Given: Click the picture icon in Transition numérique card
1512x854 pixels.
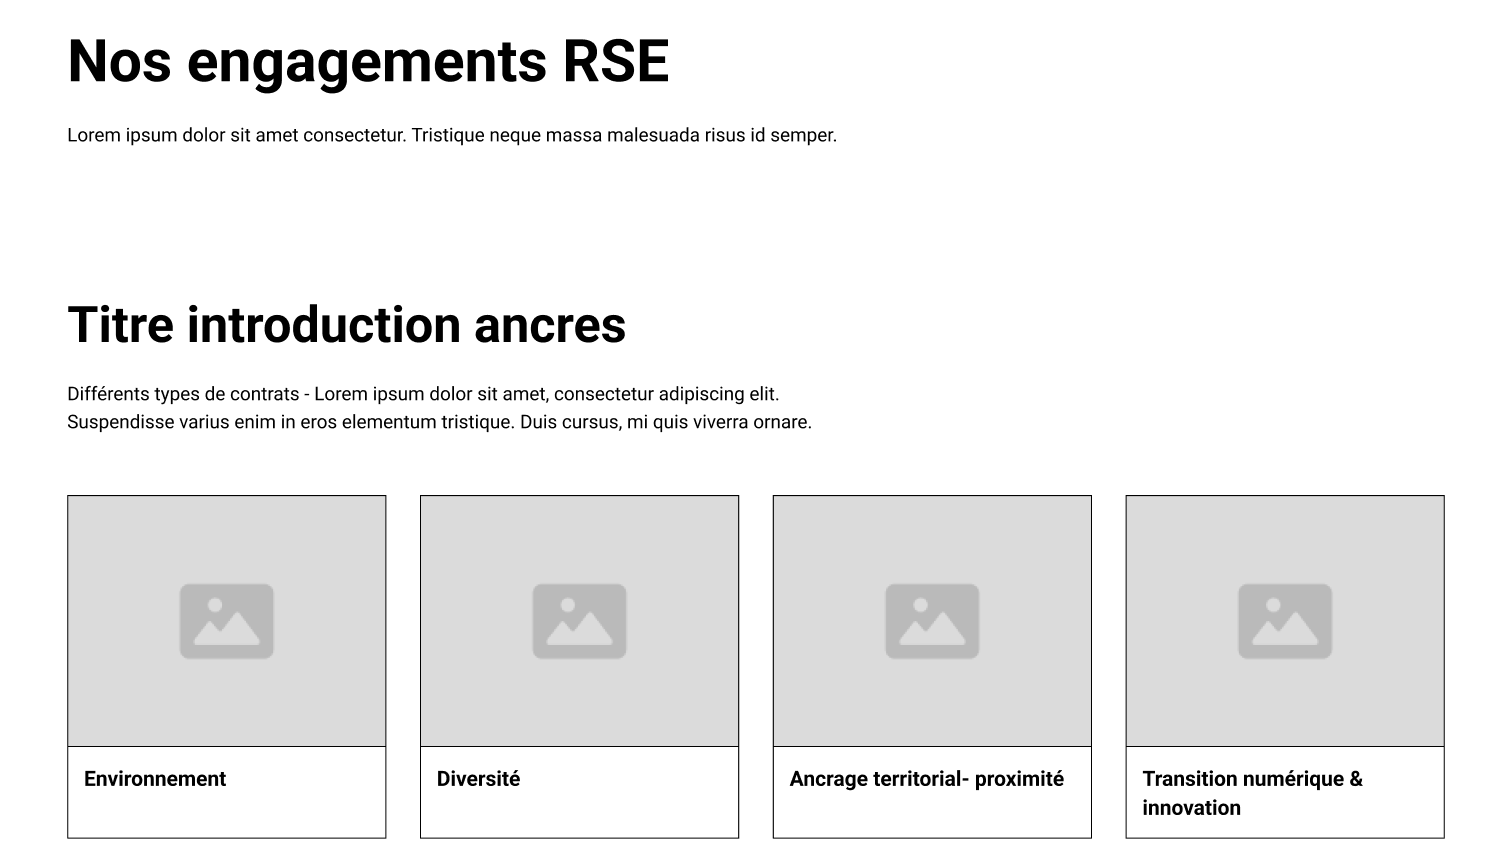Looking at the screenshot, I should point(1285,621).
